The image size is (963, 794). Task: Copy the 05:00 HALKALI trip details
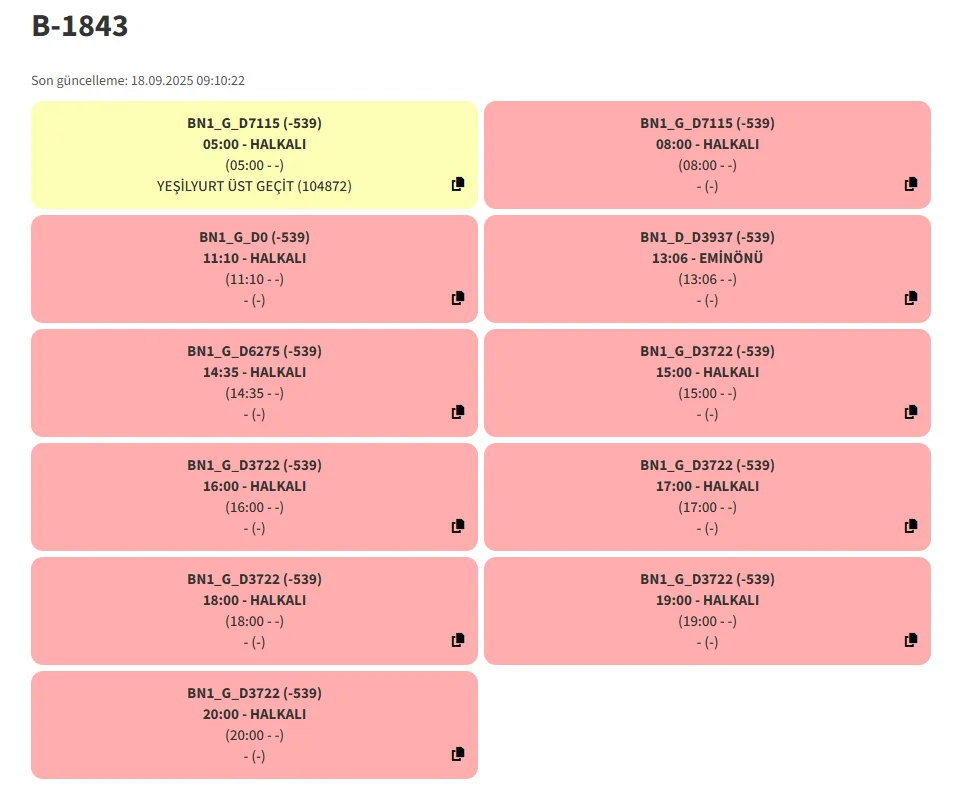(x=458, y=184)
